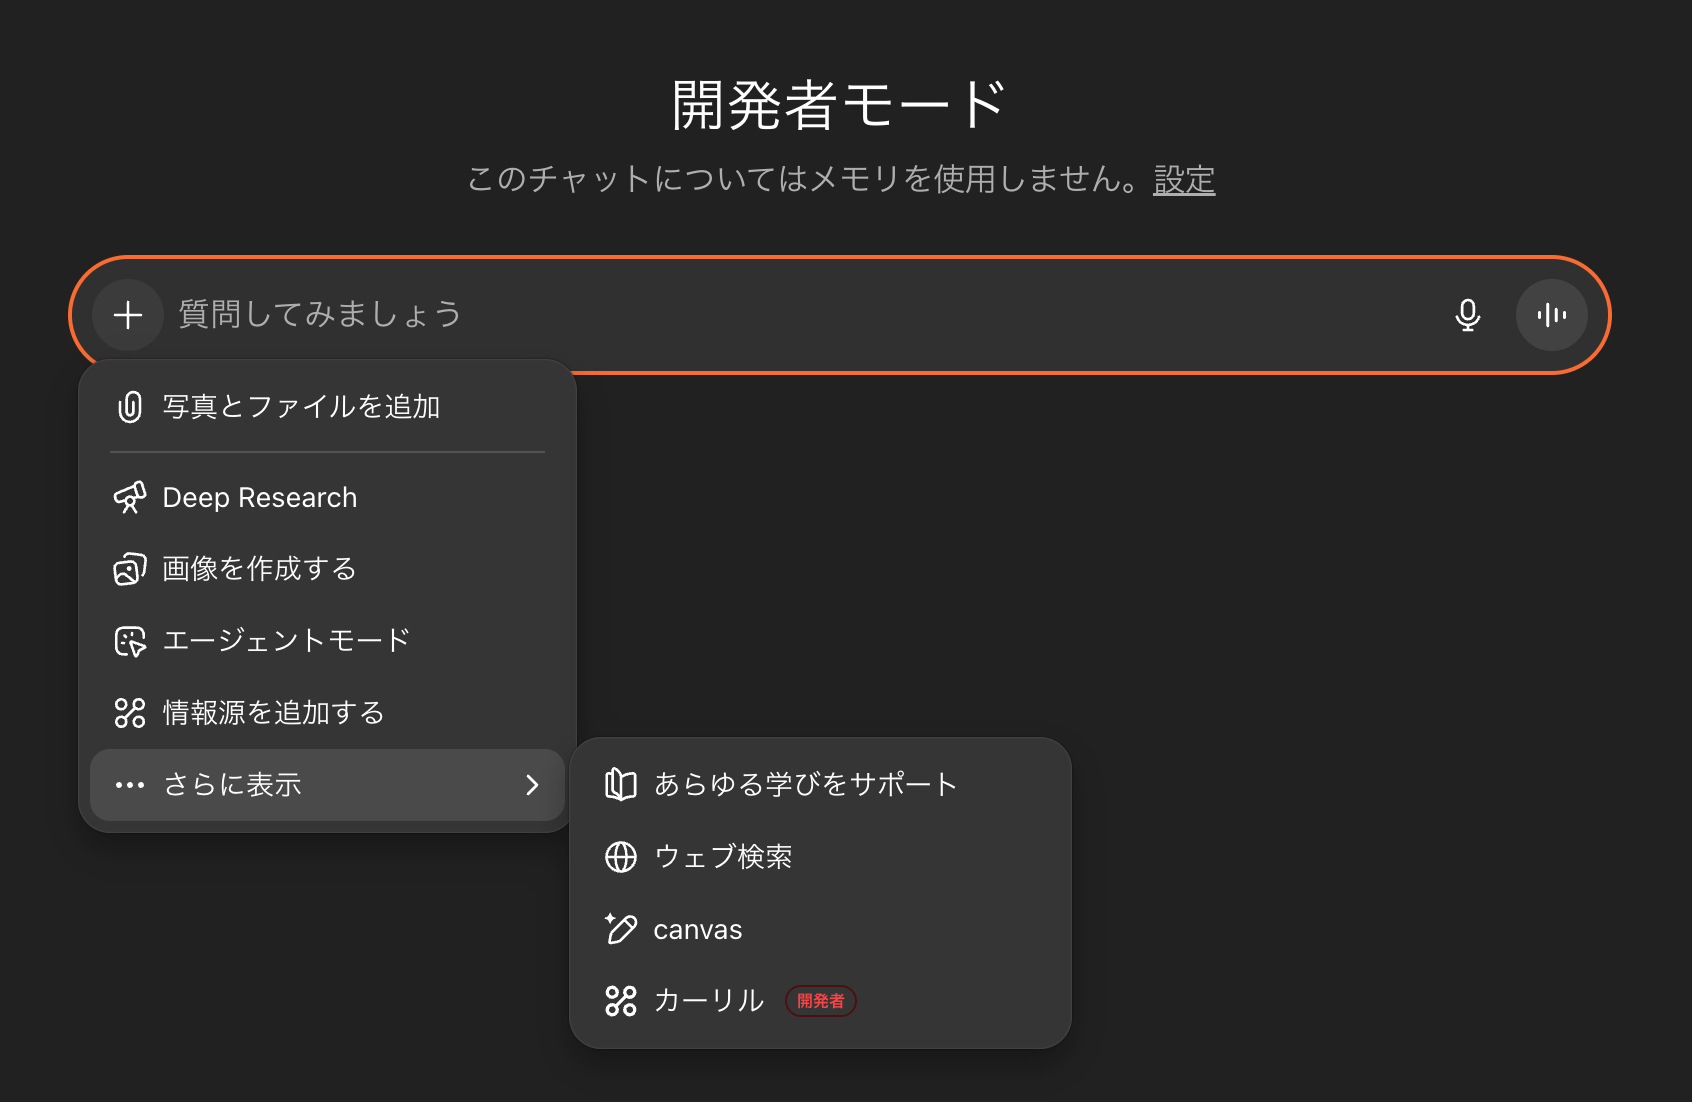Enable Deep Research mode

coord(259,496)
